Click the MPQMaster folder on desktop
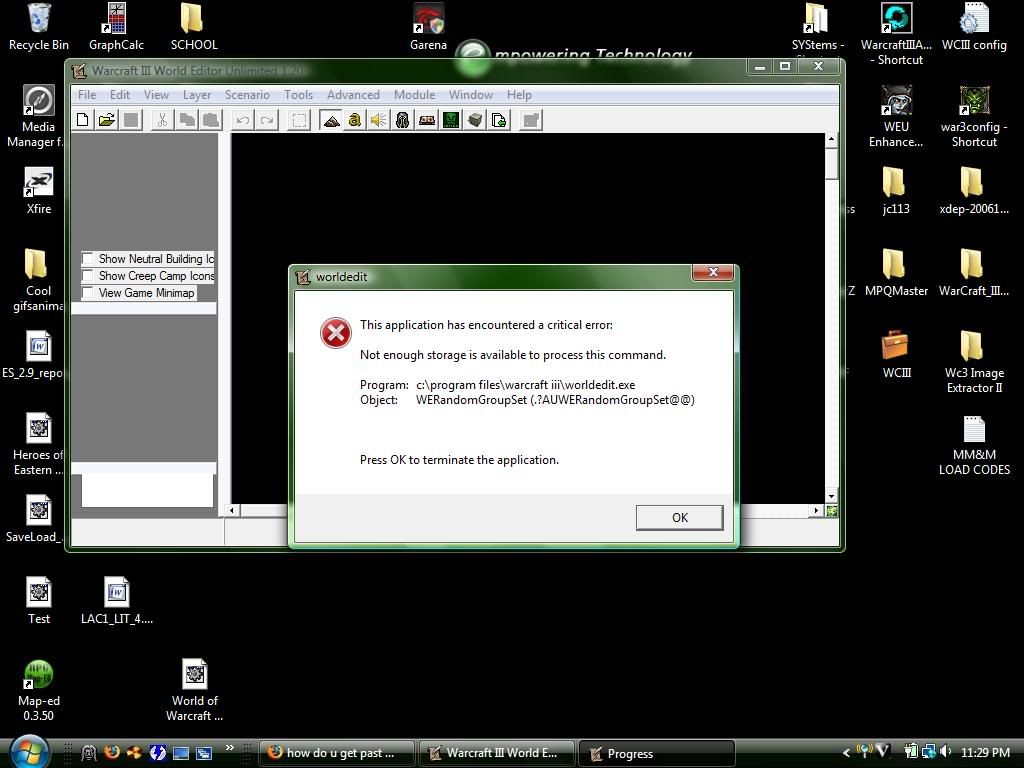Screen dimensions: 1024x768 [x=896, y=273]
